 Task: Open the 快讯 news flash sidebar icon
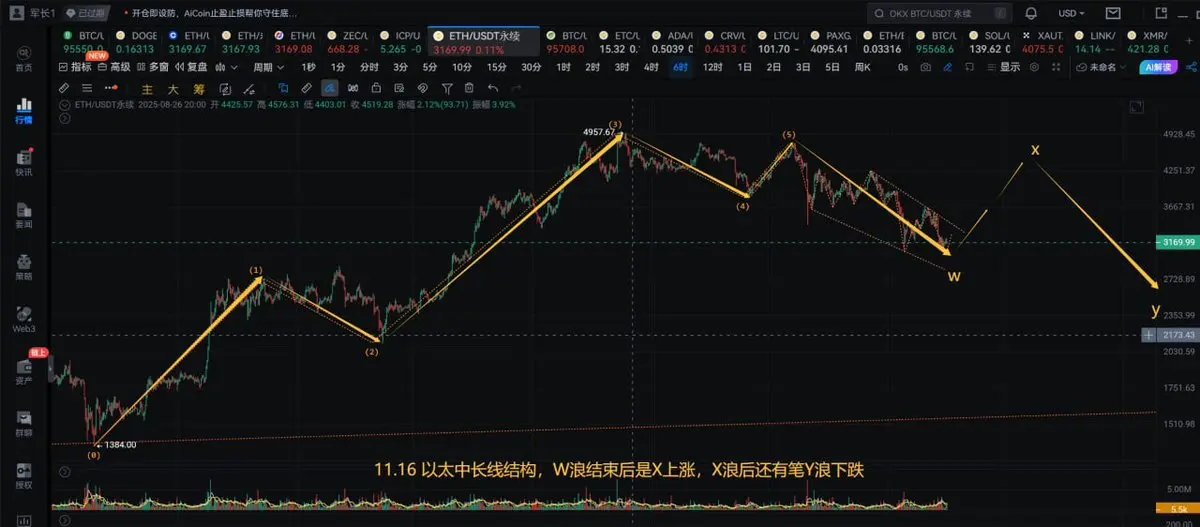(x=23, y=163)
